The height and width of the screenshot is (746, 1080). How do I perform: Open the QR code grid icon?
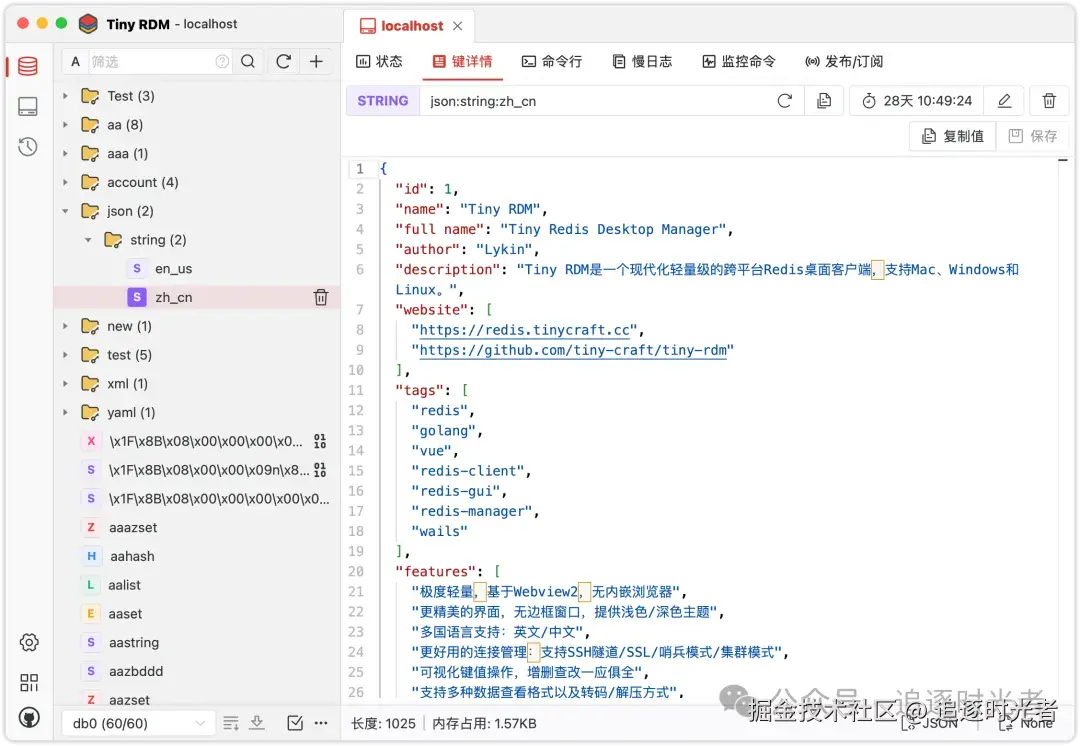point(29,682)
